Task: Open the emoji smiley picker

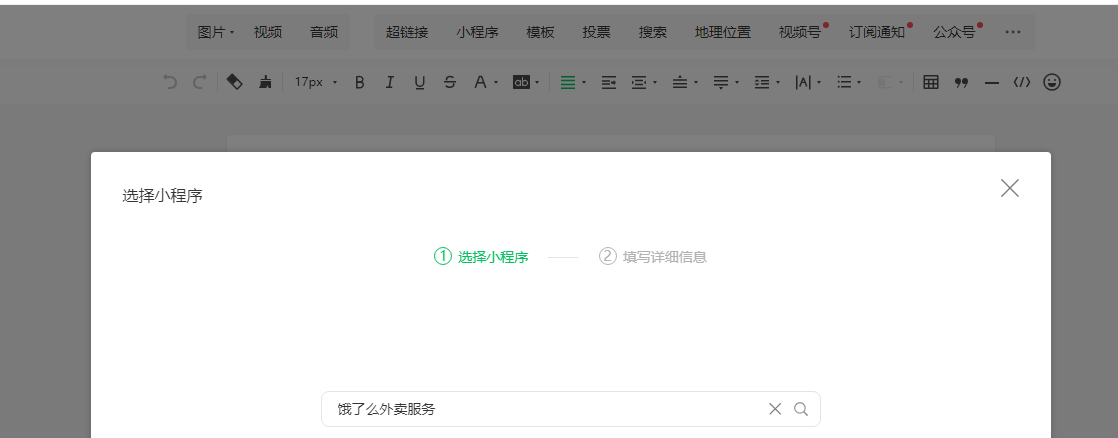Action: (x=1052, y=82)
